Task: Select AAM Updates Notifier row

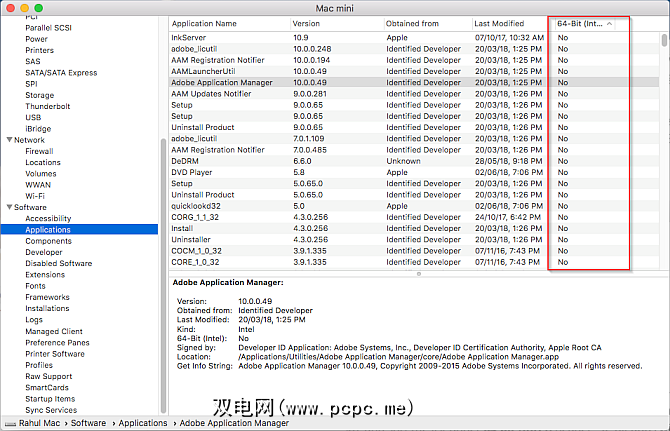Action: coord(414,94)
